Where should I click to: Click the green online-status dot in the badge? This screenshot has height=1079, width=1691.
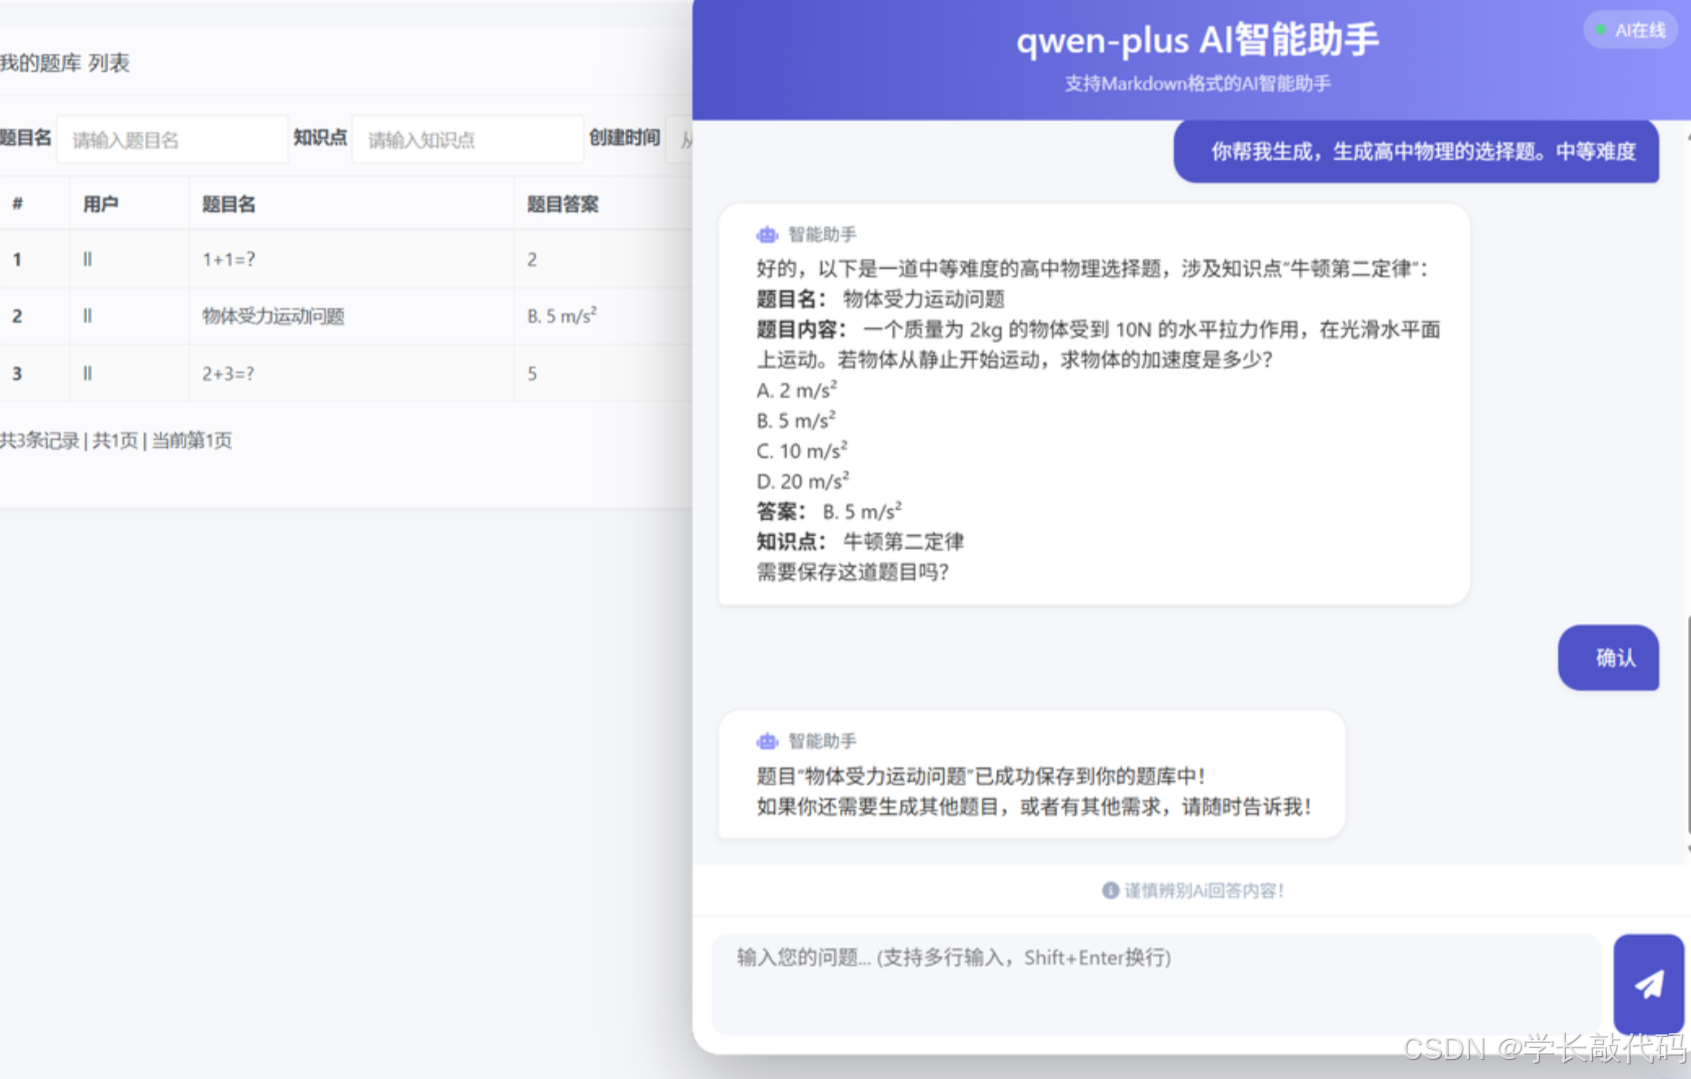tap(1601, 29)
